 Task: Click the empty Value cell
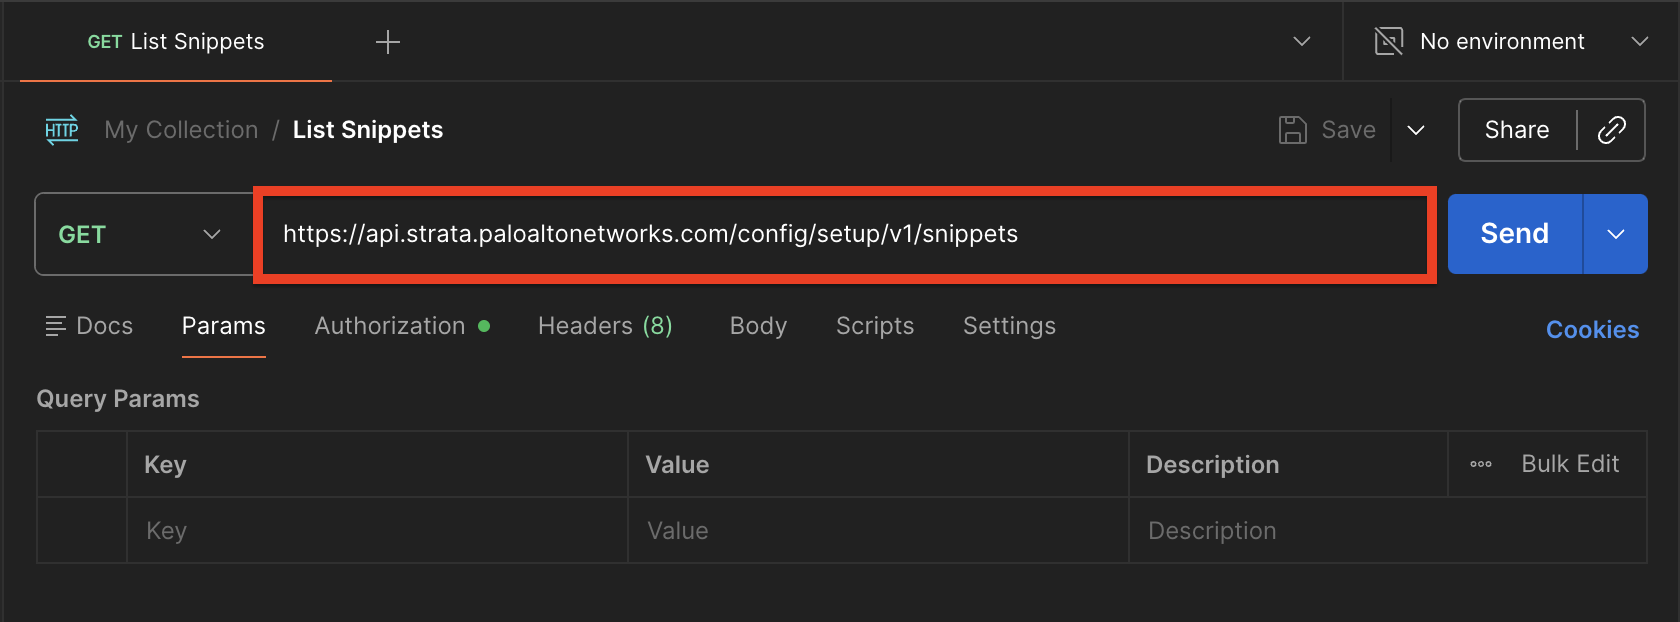coord(878,531)
